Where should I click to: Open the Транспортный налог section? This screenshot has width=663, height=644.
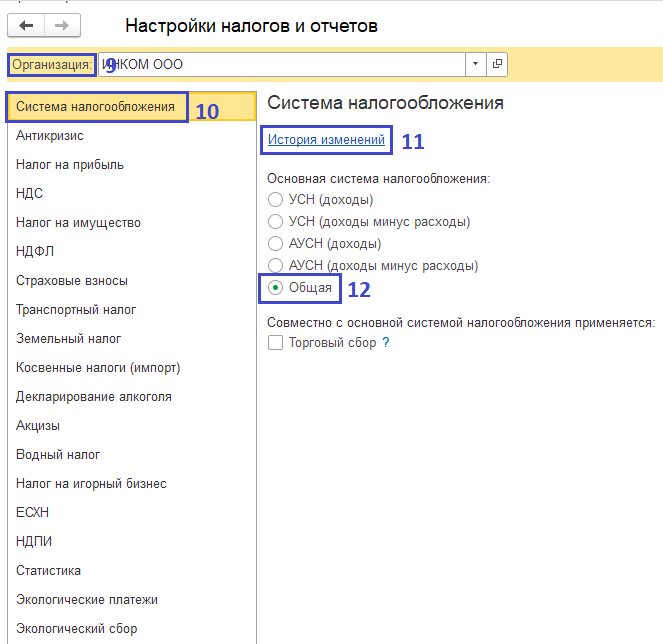click(76, 310)
